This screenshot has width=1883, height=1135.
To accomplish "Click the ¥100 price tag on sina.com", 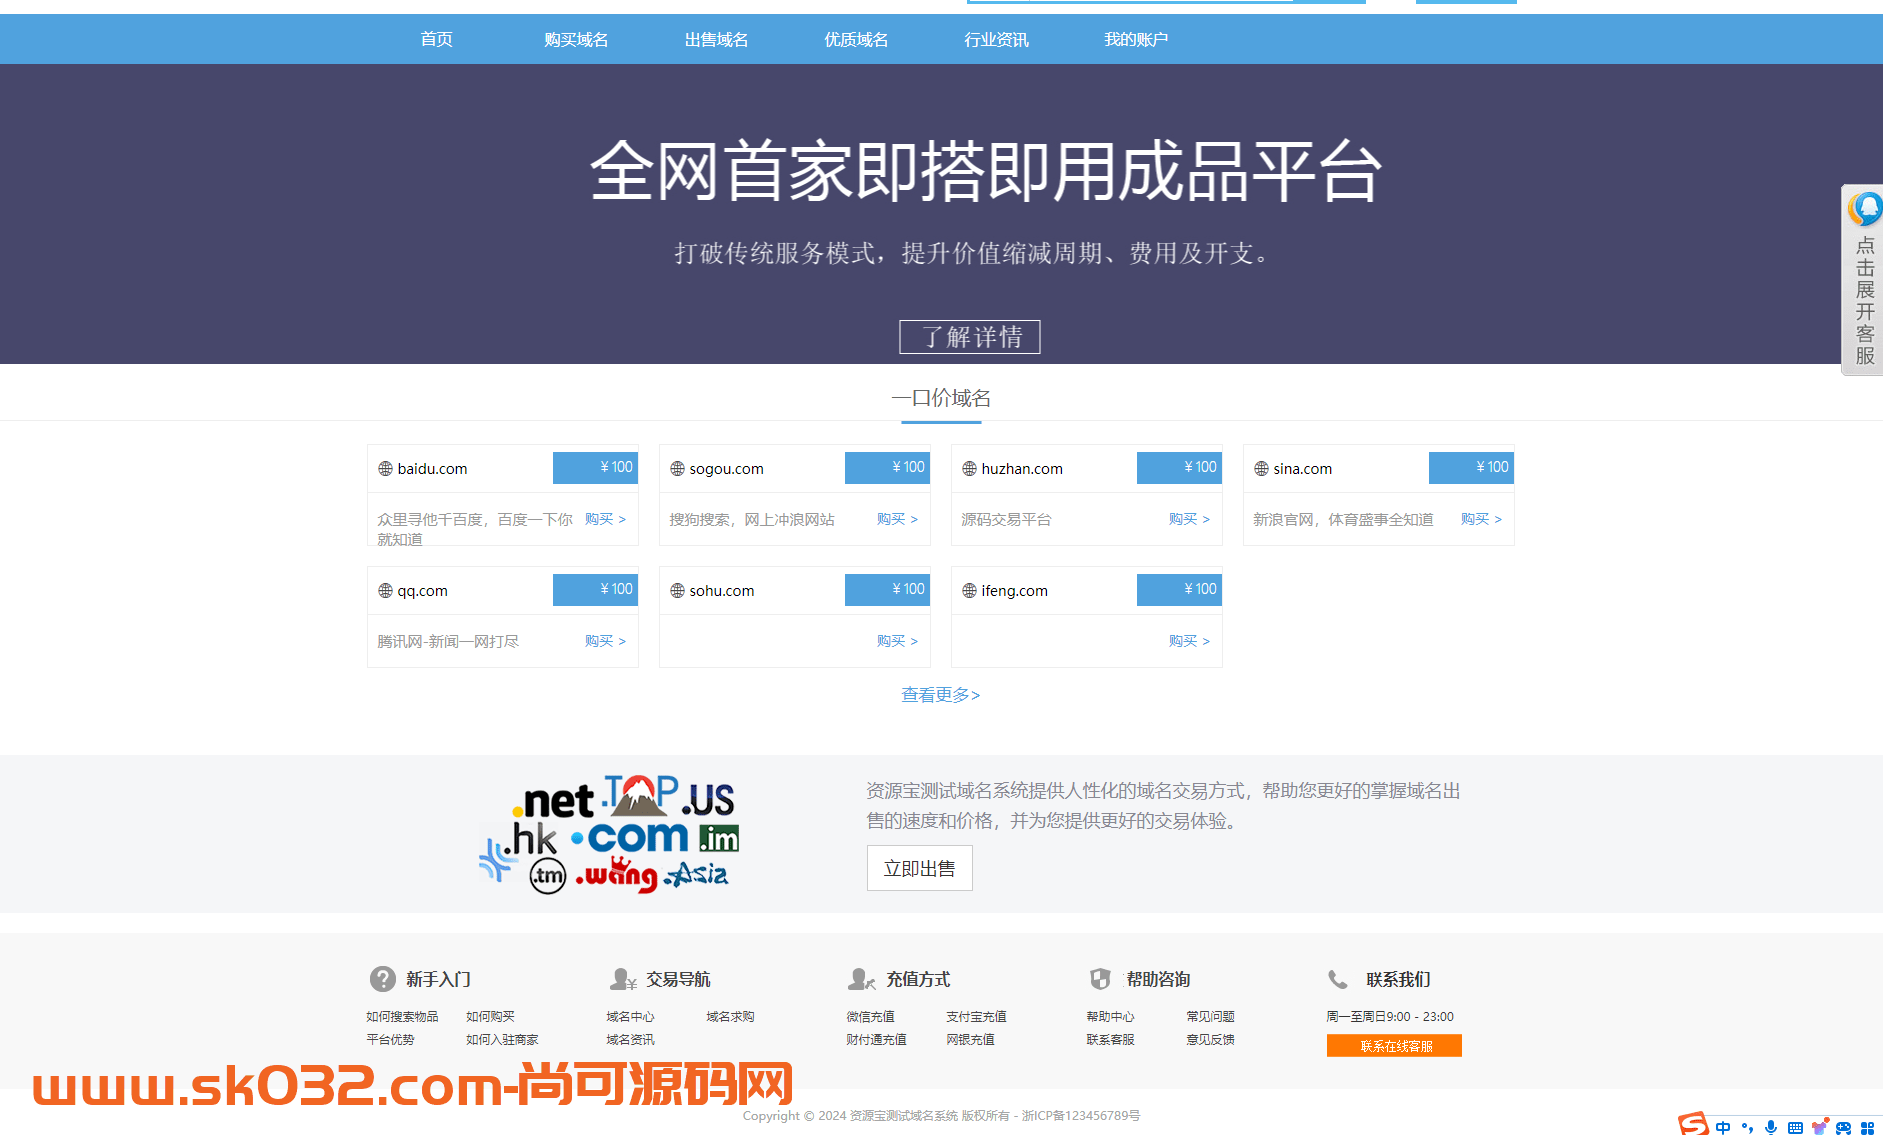I will [1472, 467].
